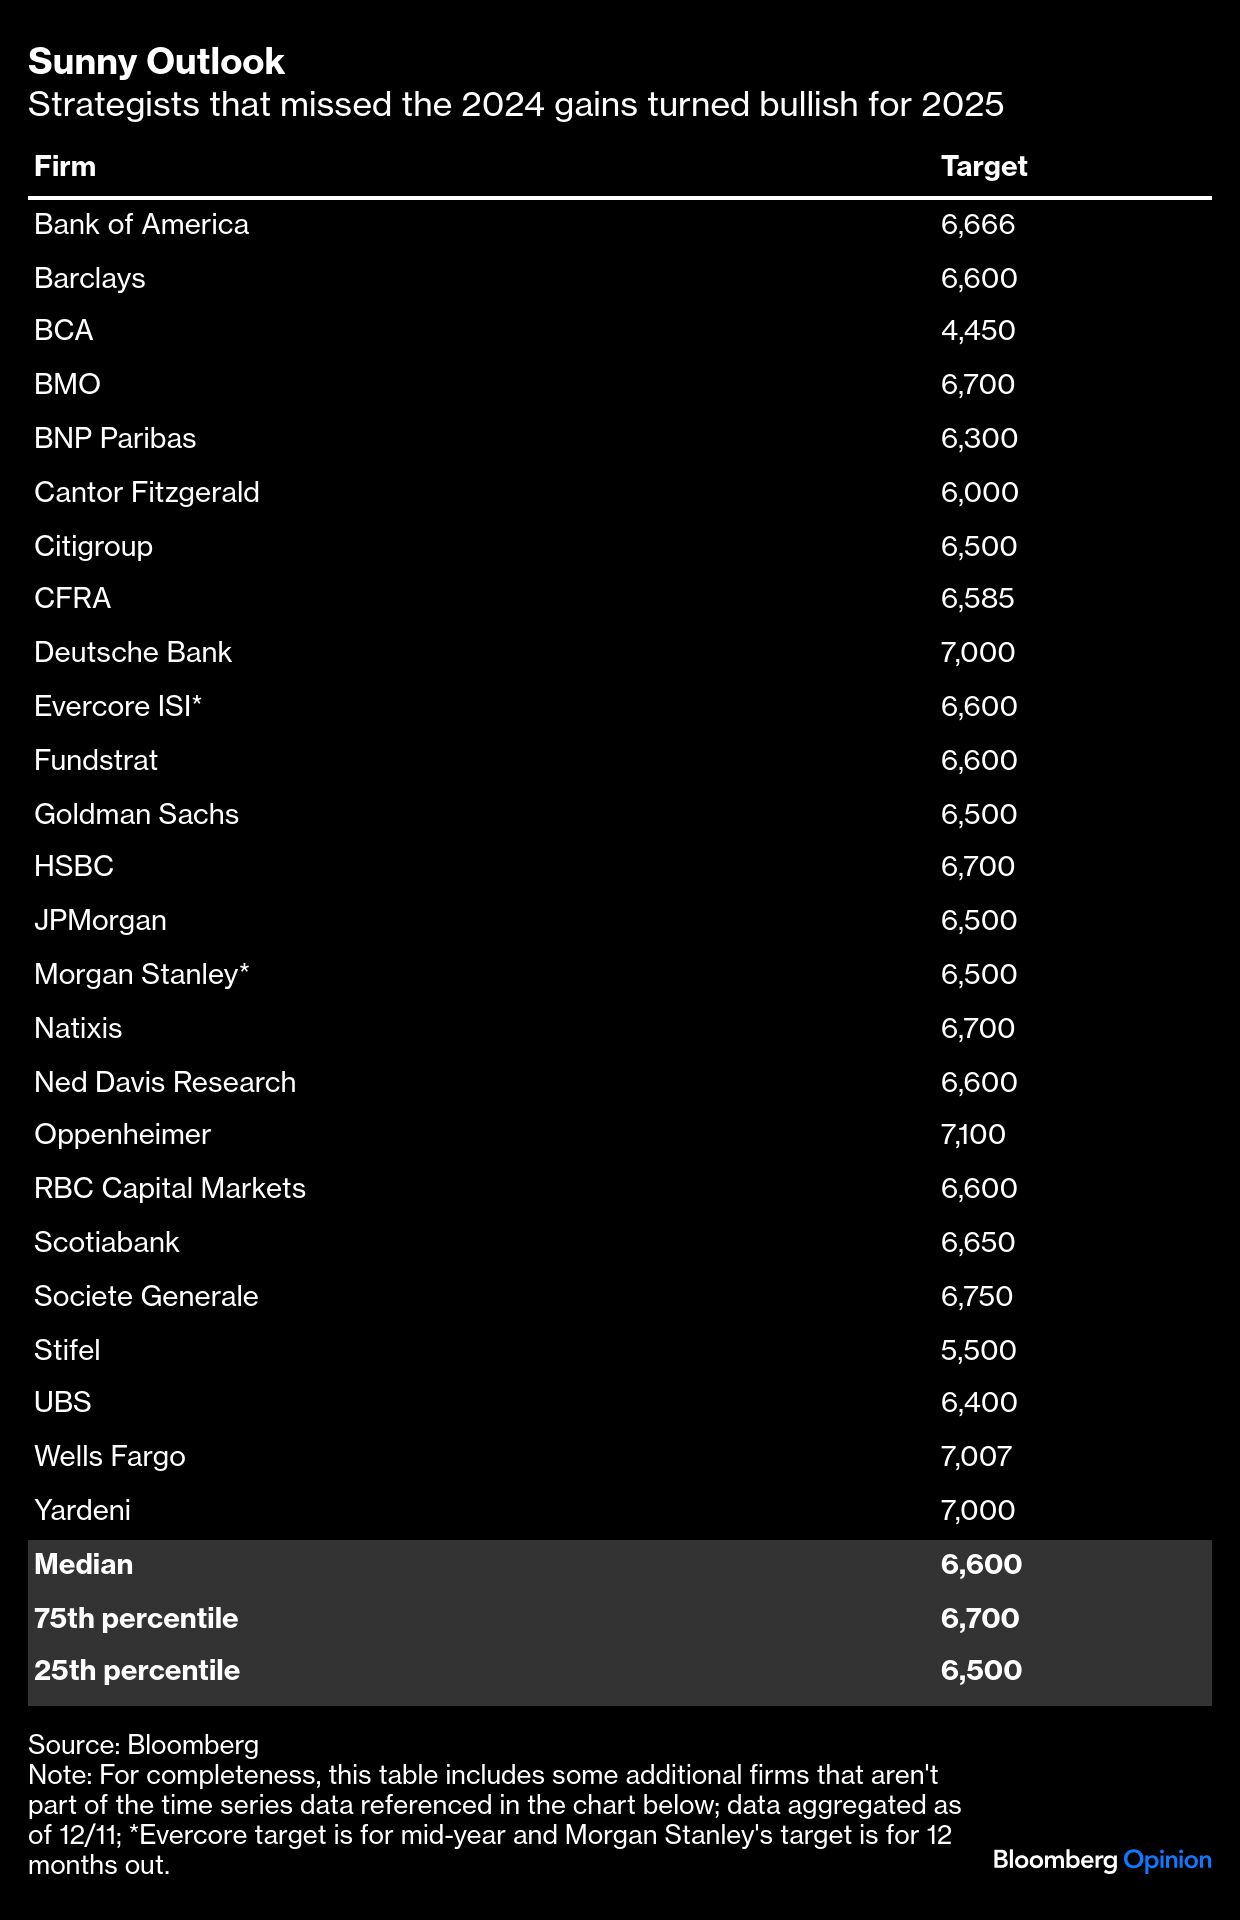The height and width of the screenshot is (1920, 1240).
Task: Select the Cantor Fitzgerald firm name
Action: click(x=146, y=492)
